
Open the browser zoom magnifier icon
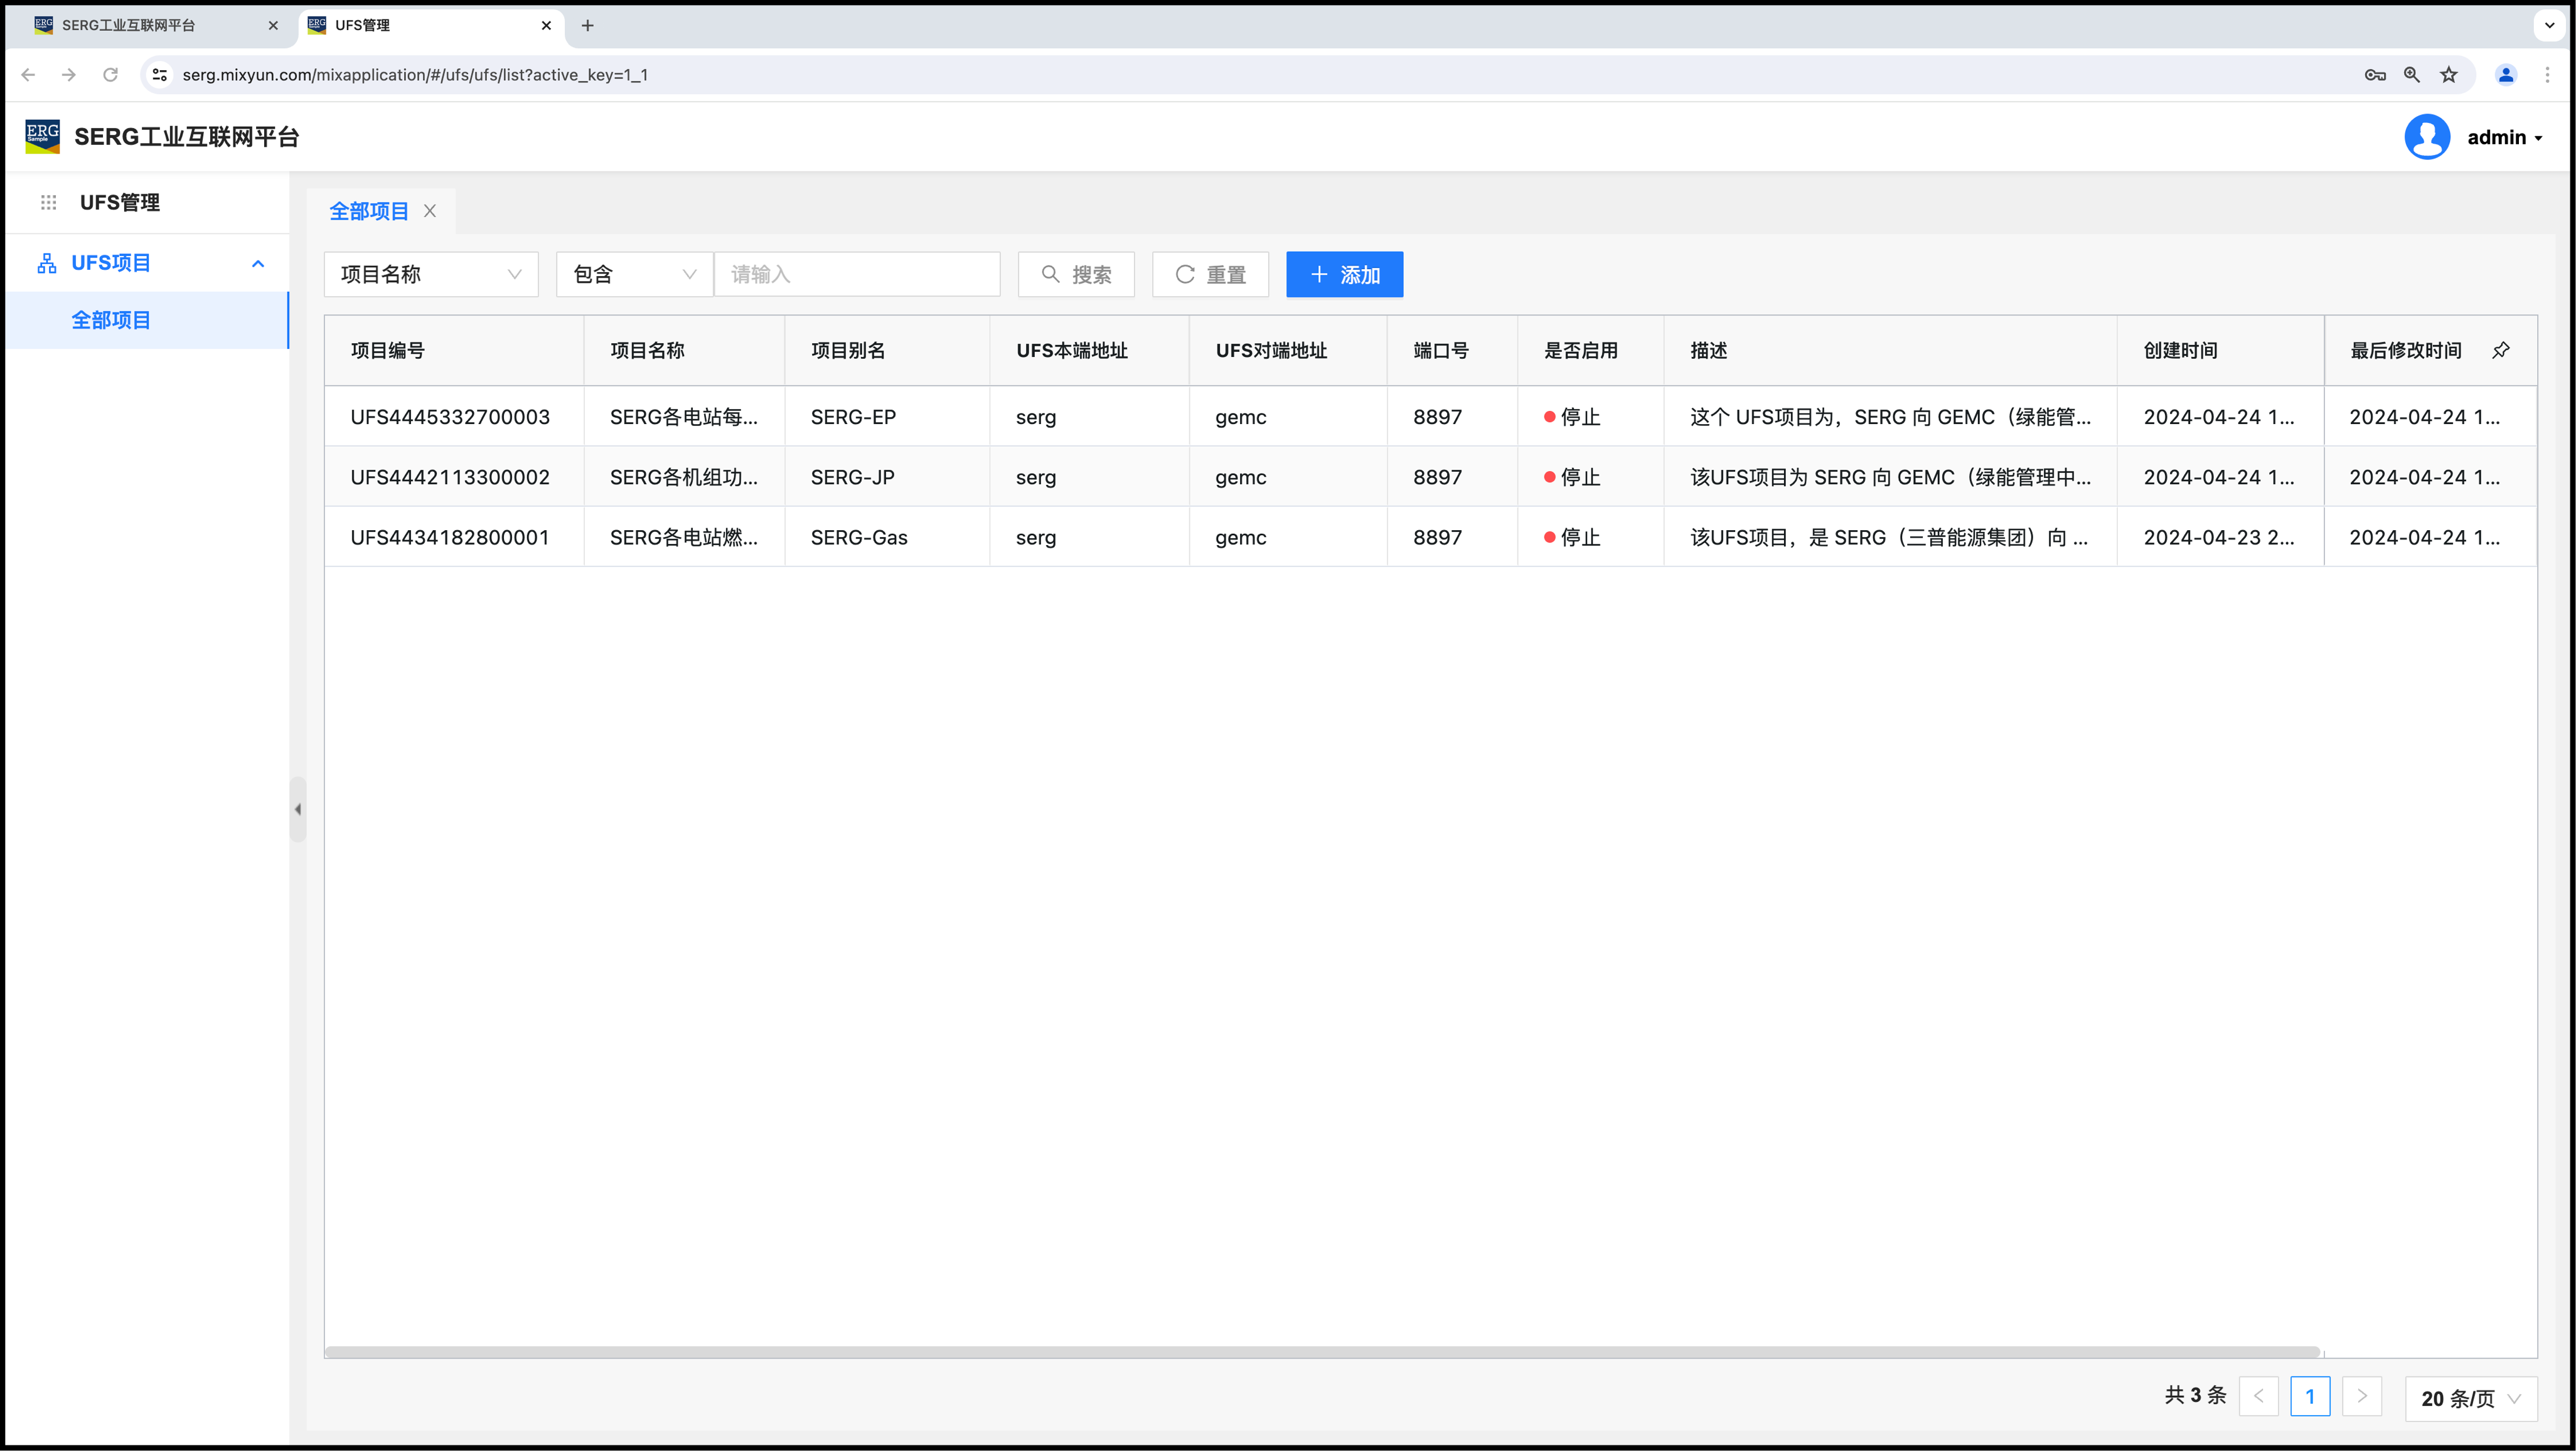coord(2411,75)
